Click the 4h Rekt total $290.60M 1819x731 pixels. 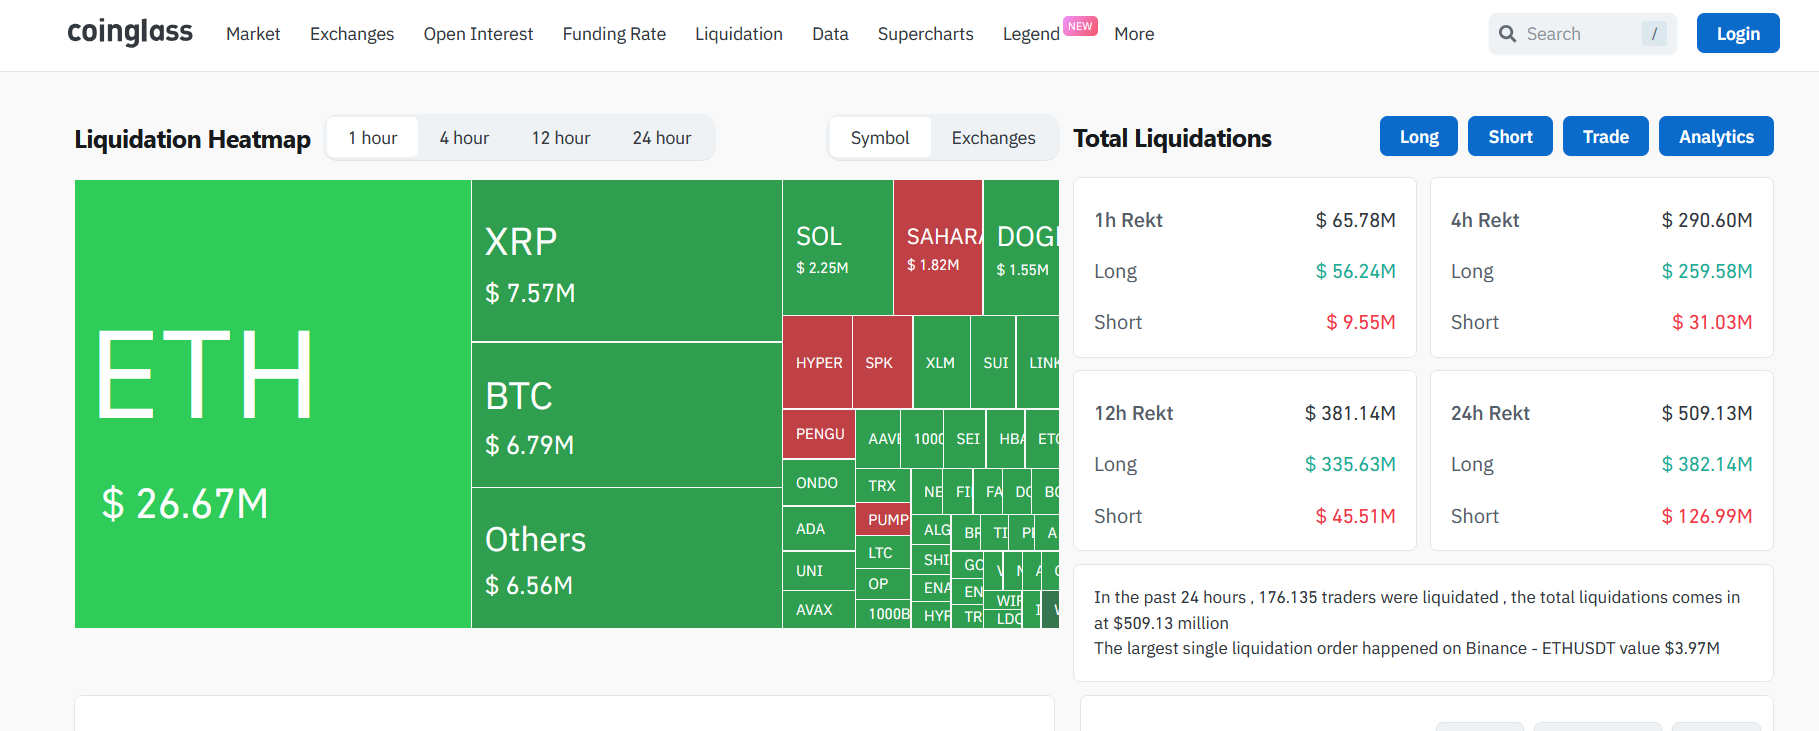(x=1707, y=220)
